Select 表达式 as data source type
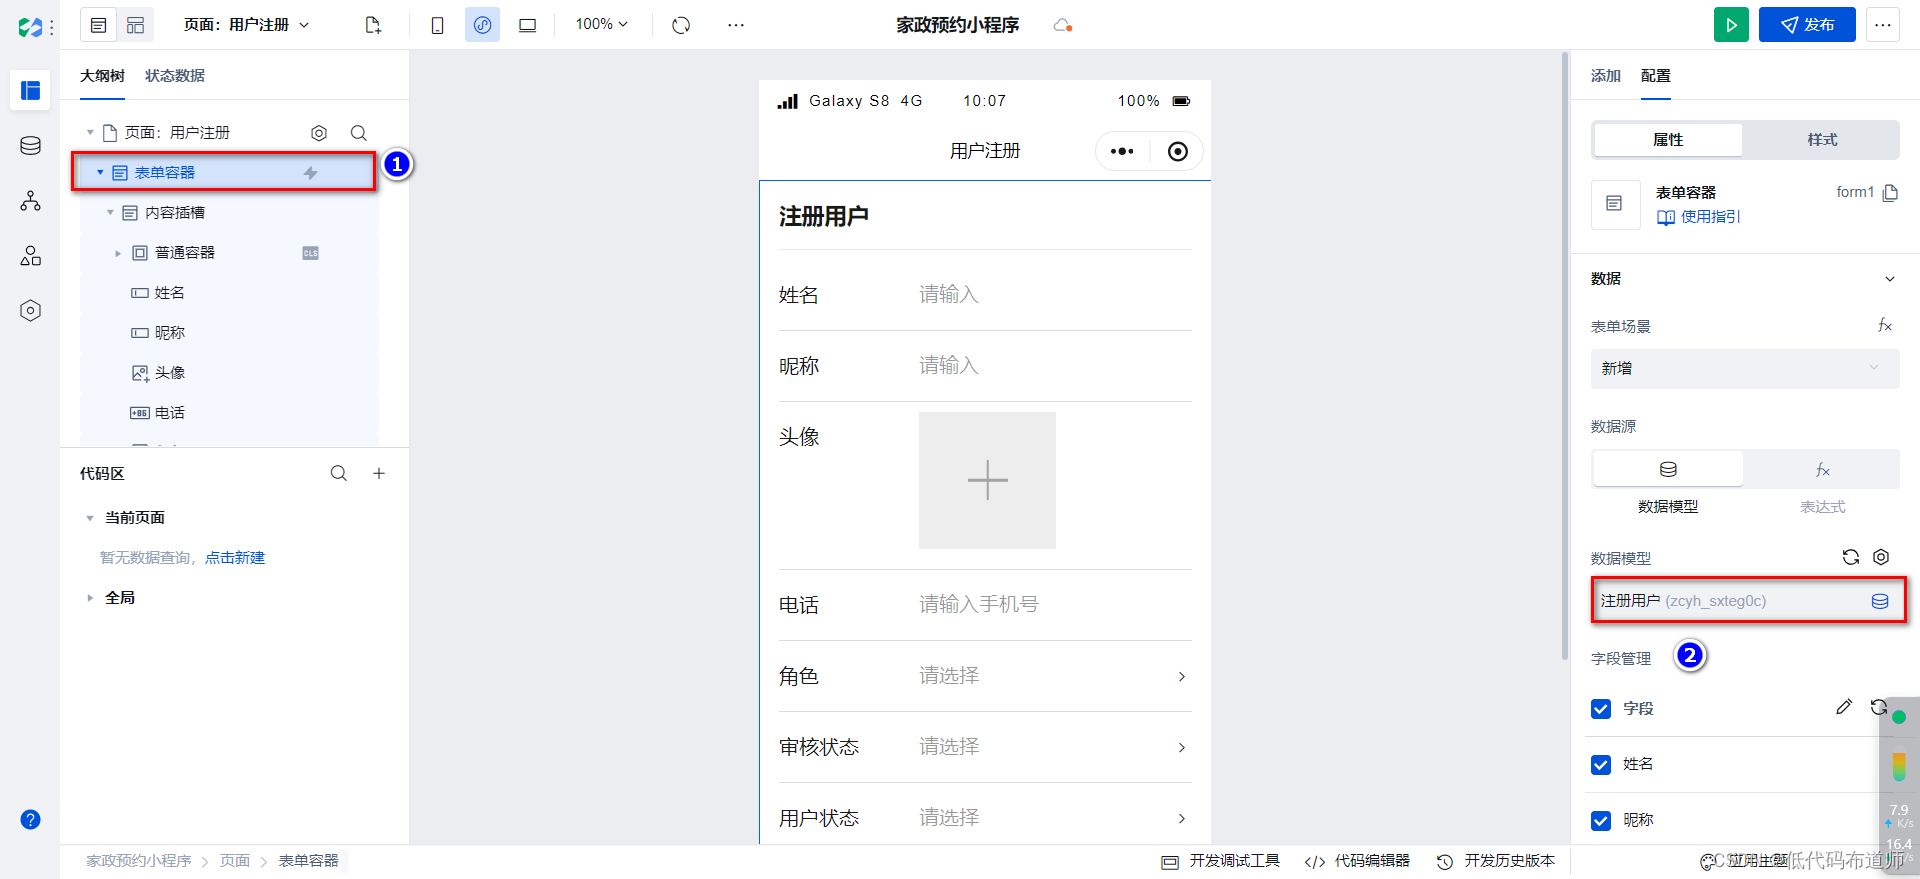Image resolution: width=1920 pixels, height=879 pixels. click(1822, 469)
